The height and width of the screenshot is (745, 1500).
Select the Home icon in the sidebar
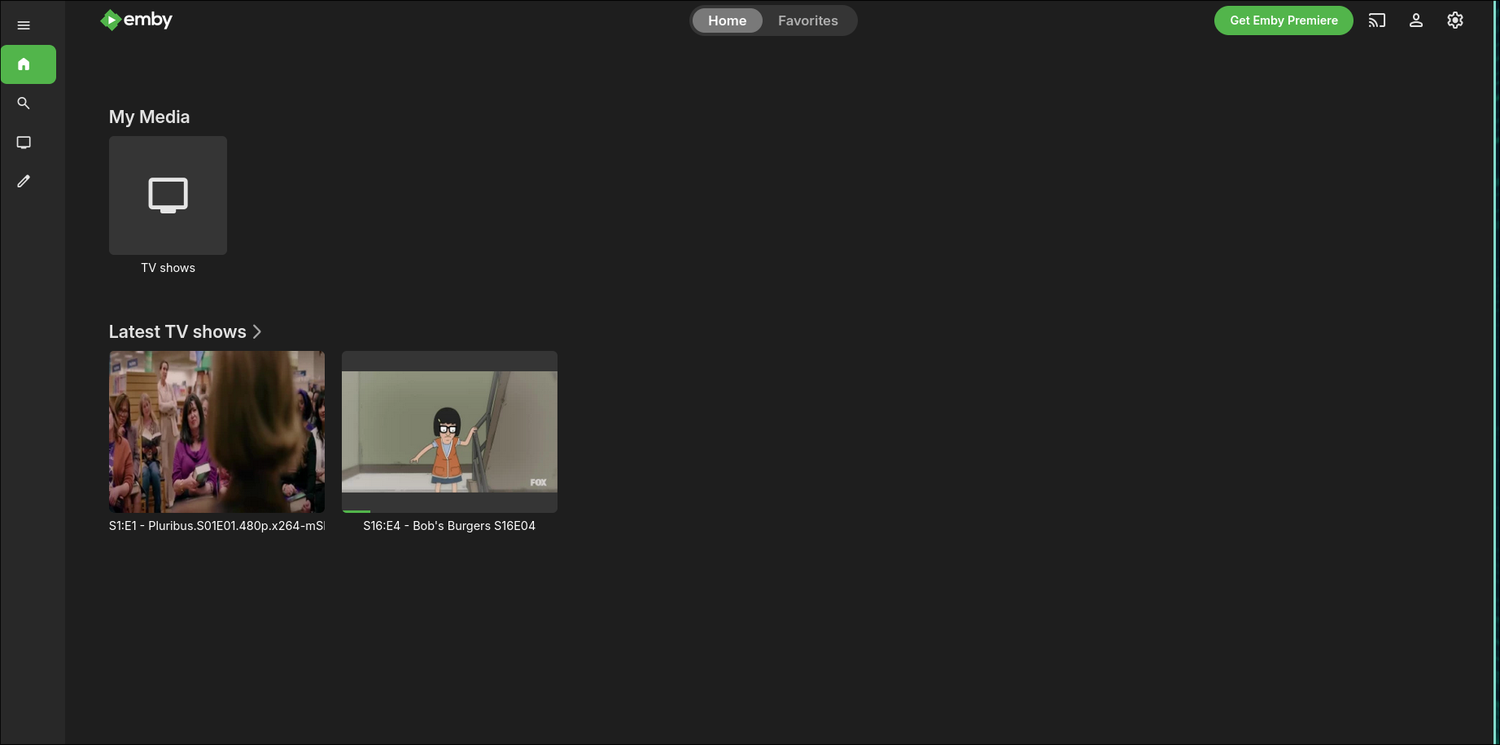pos(28,64)
